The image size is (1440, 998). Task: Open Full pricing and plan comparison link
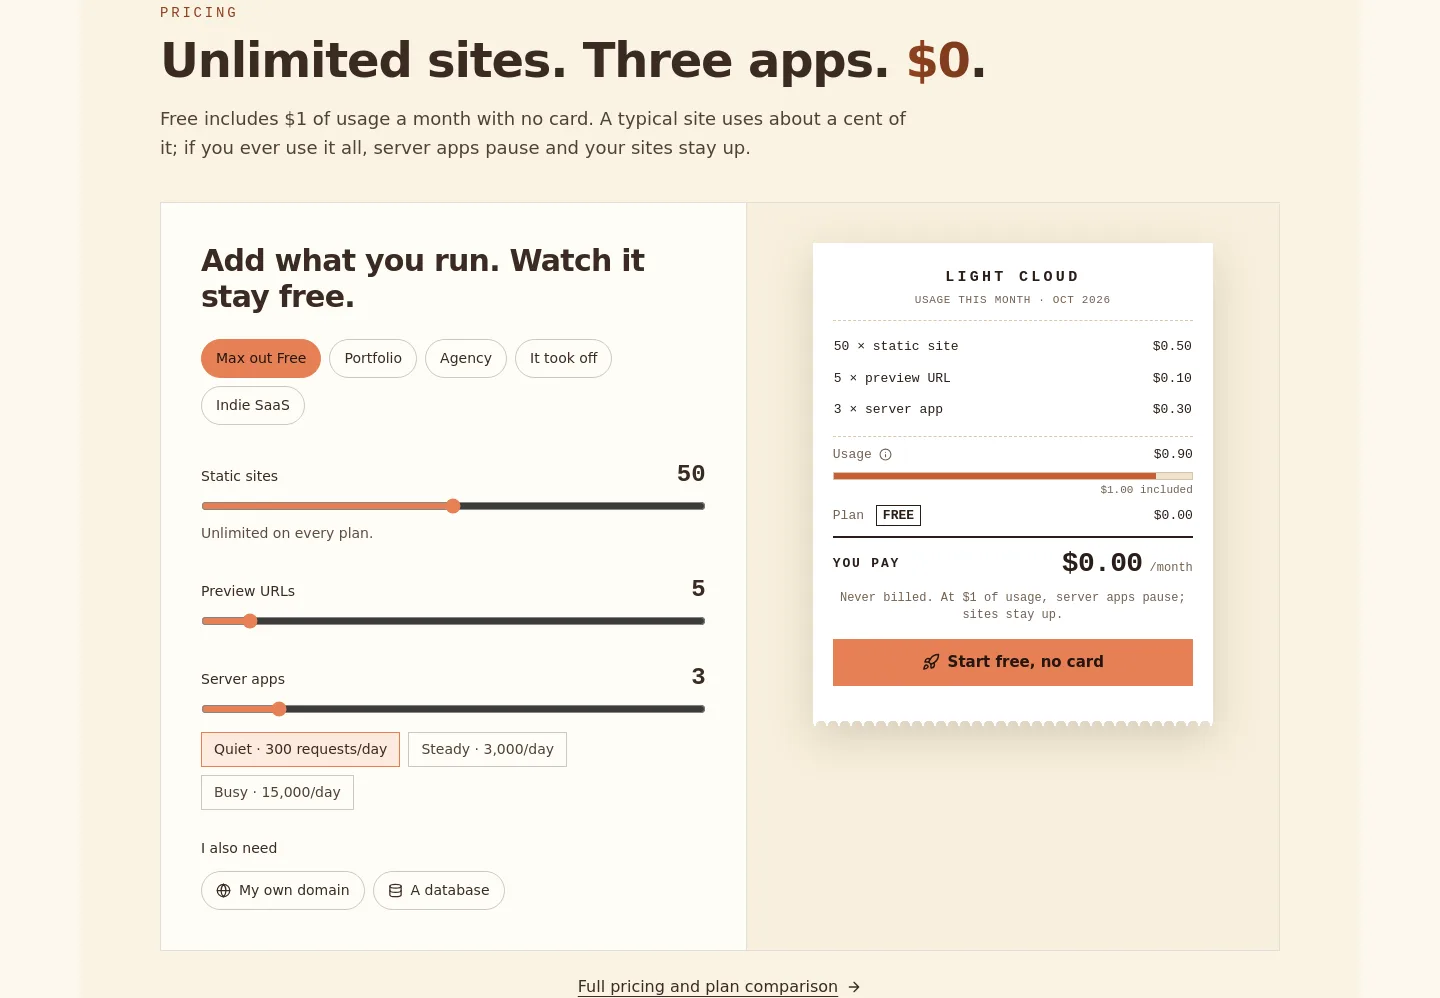click(x=708, y=987)
